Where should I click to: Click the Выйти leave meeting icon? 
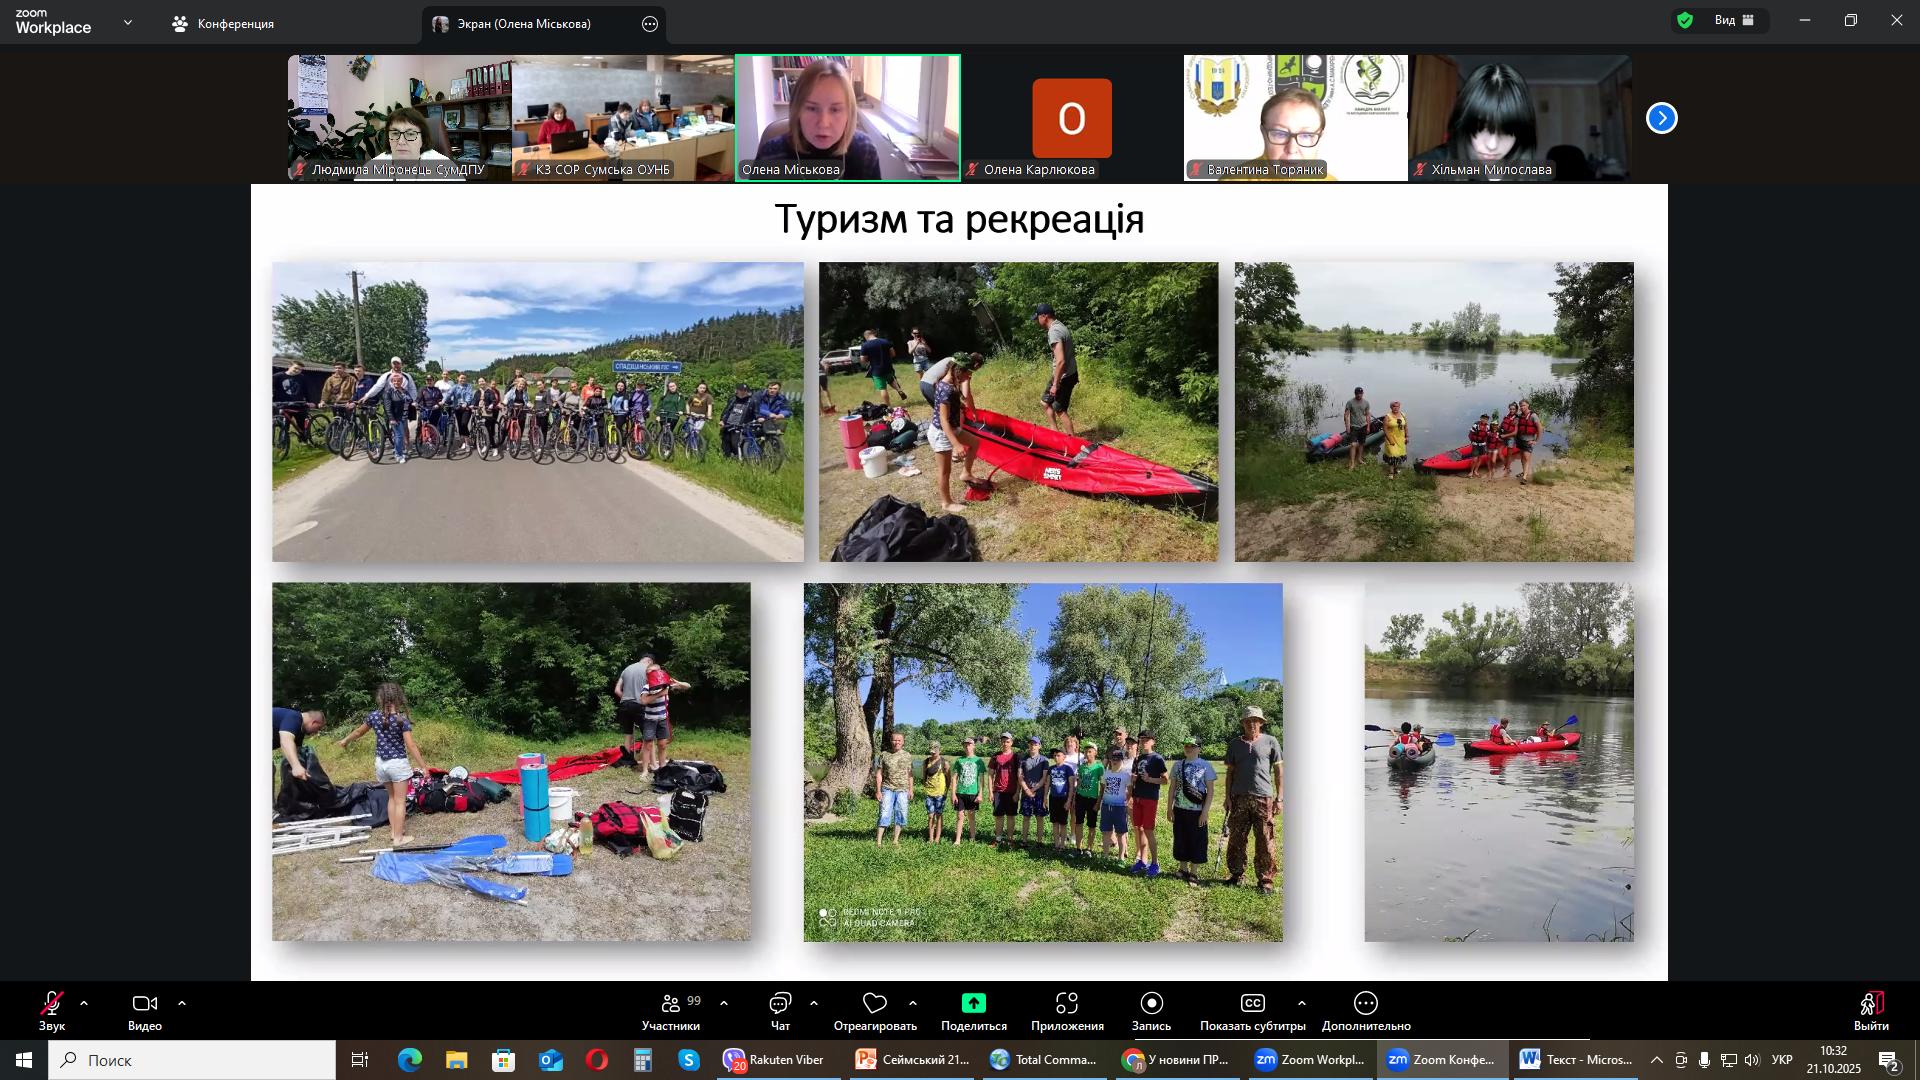[x=1871, y=1004]
